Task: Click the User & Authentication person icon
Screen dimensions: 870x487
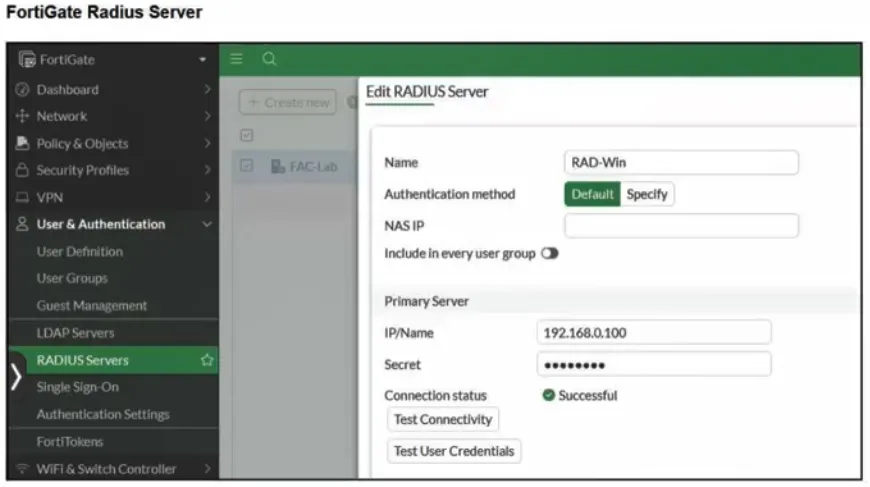Action: pos(22,224)
